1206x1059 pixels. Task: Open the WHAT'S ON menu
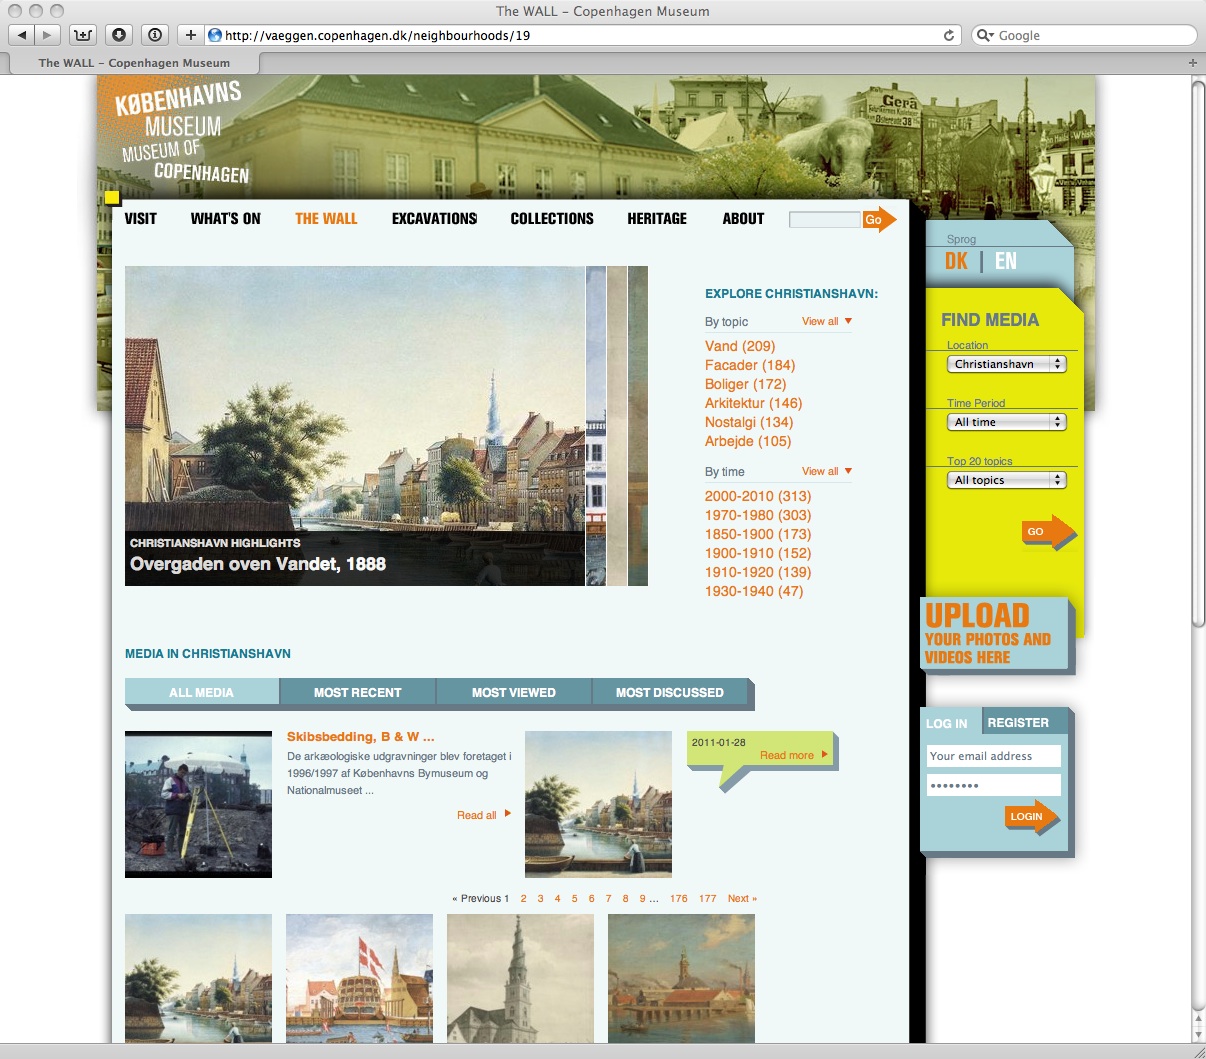click(x=226, y=218)
